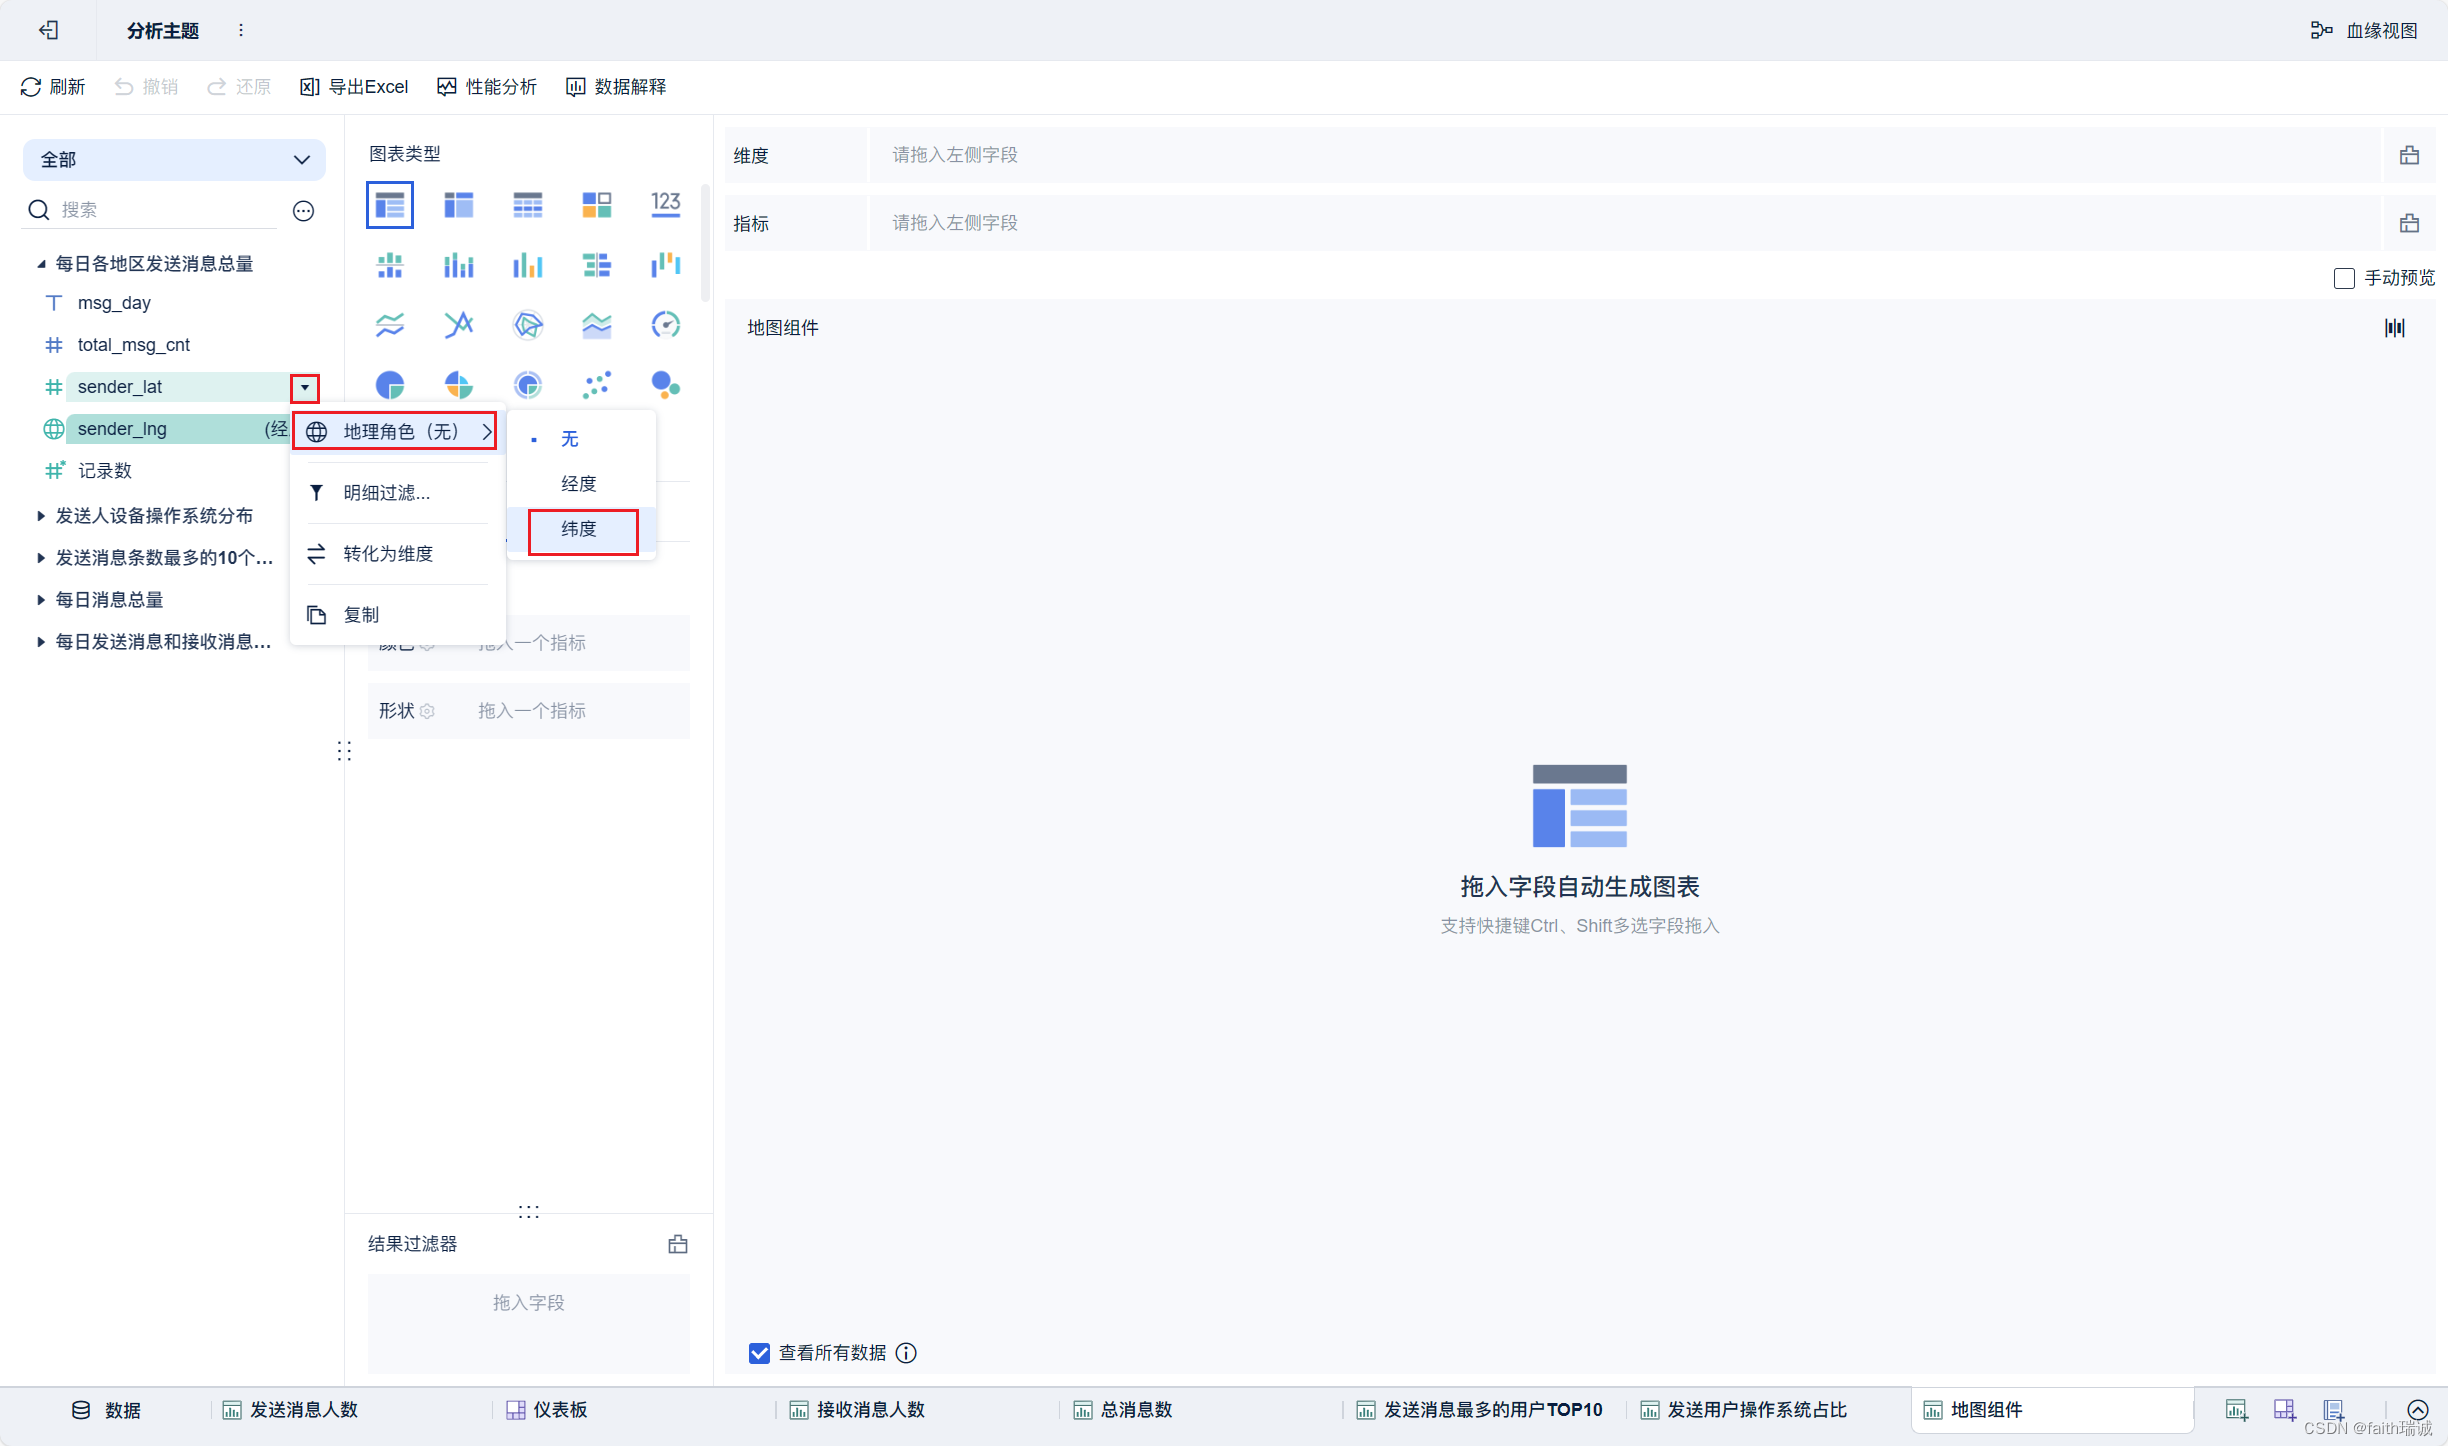Select the pie chart type icon
Image resolution: width=2448 pixels, height=1446 pixels.
point(390,385)
